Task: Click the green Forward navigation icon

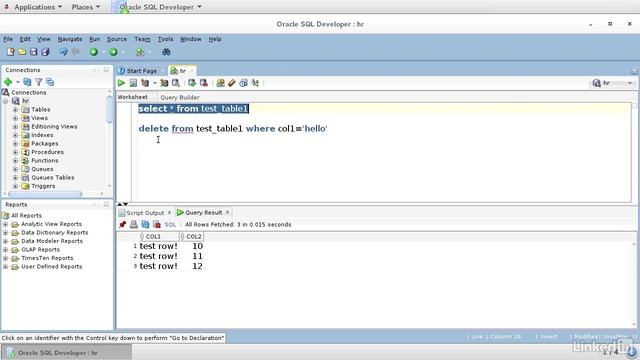Action: pos(113,52)
